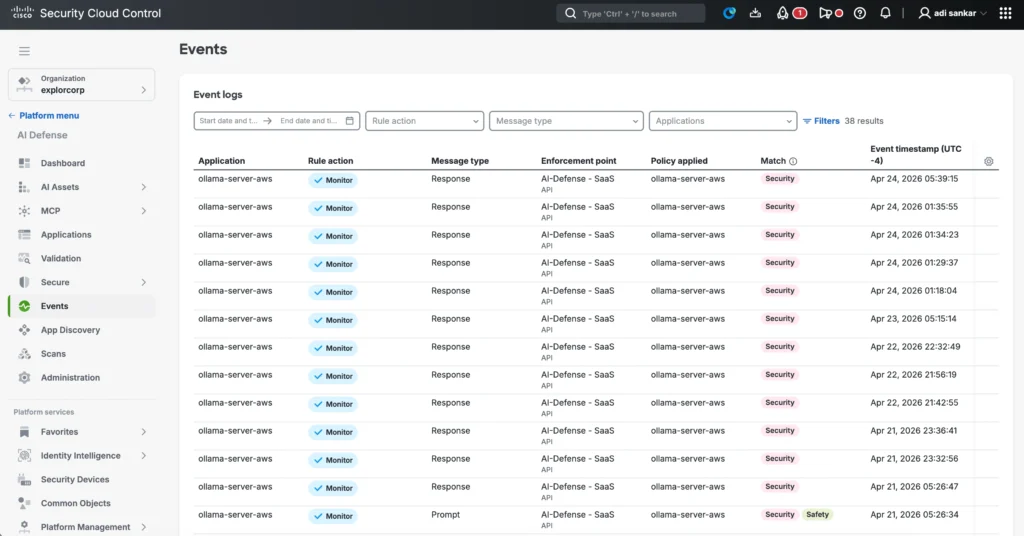Image resolution: width=1024 pixels, height=536 pixels.
Task: Click the Match info icon
Action: click(793, 161)
